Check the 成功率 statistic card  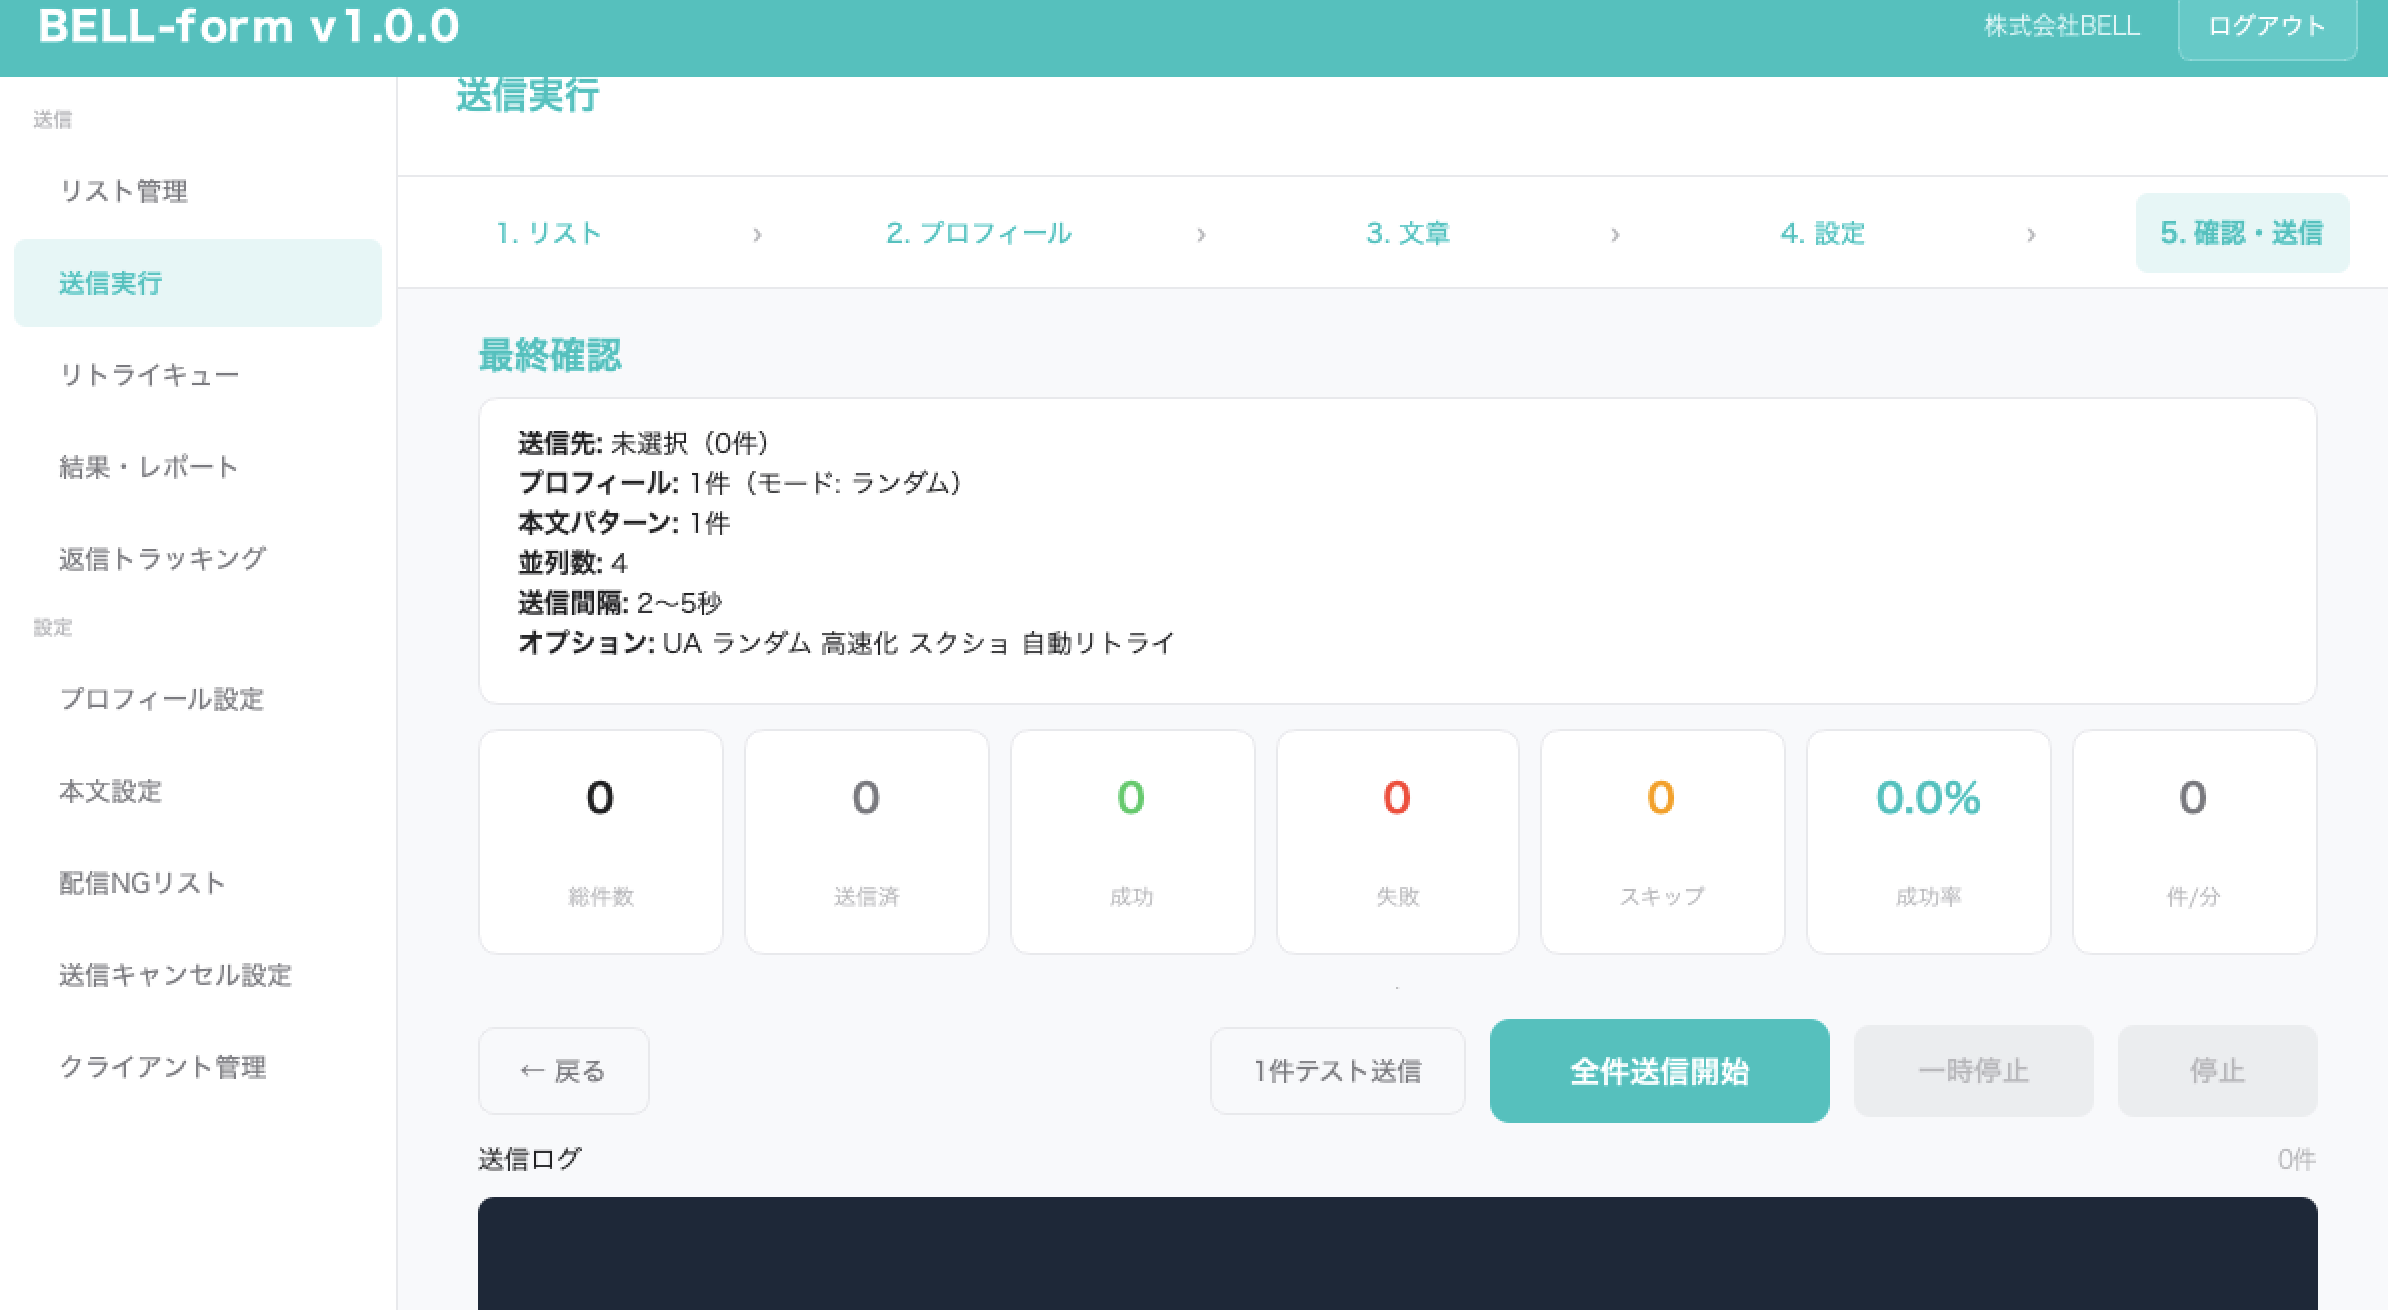pyautogui.click(x=1928, y=841)
